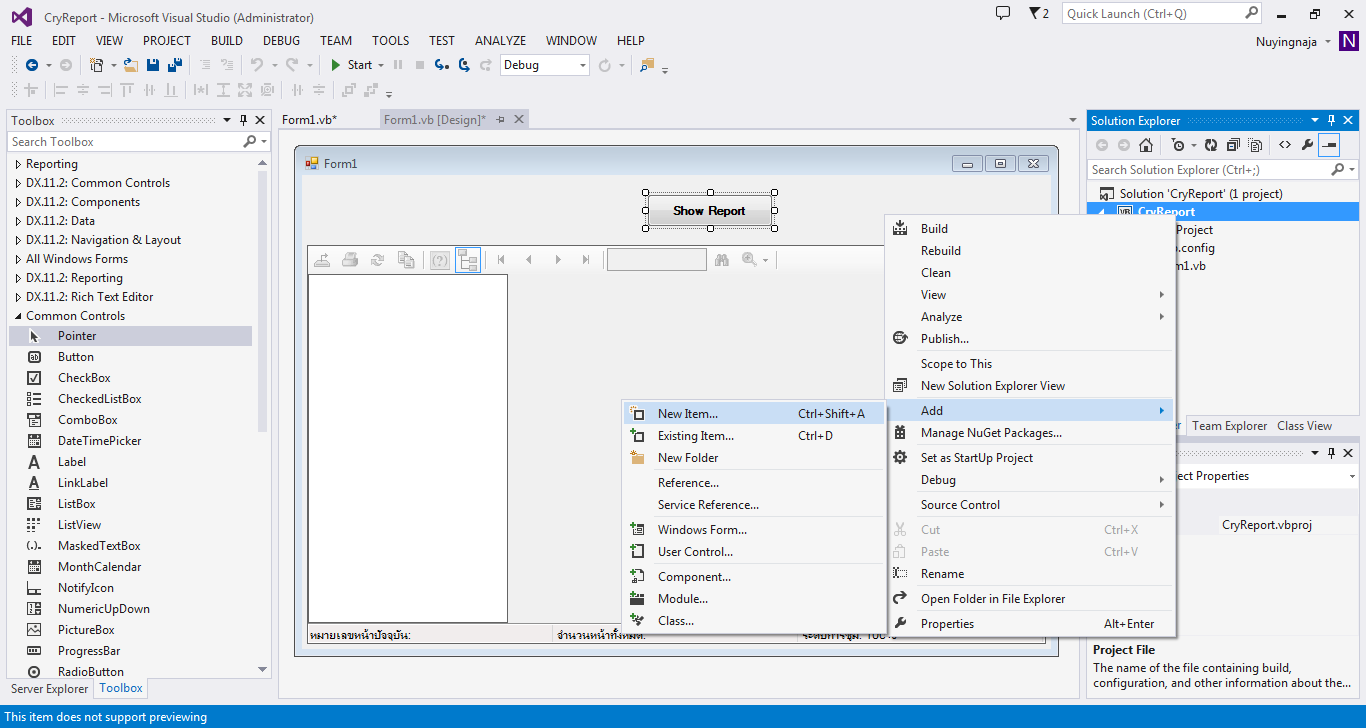This screenshot has height=728, width=1366.
Task: Click the Navigate Backward toolbar icon
Action: click(32, 65)
